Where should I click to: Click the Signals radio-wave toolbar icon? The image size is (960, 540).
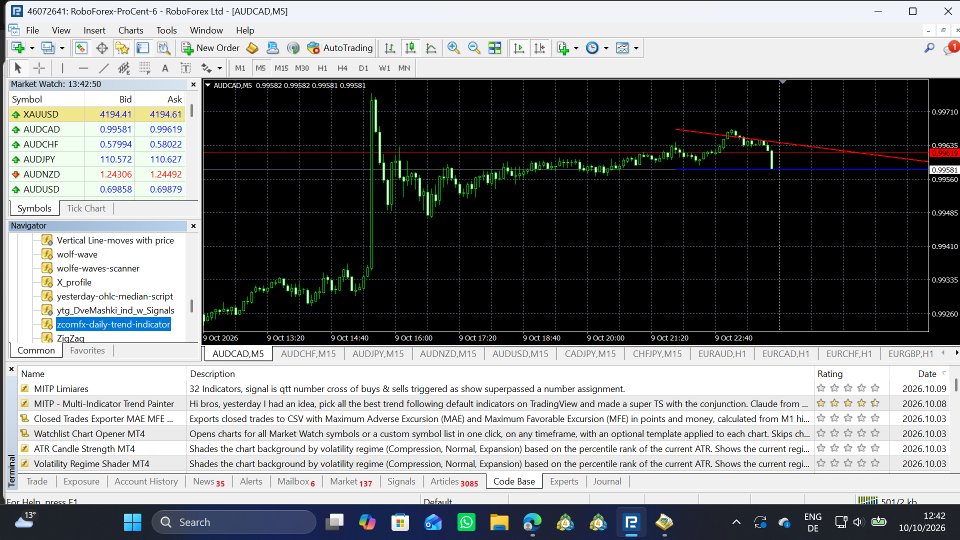[x=293, y=48]
